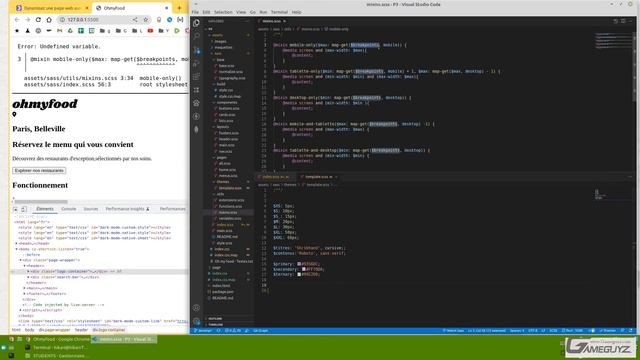This screenshot has height=360, width=640.
Task: Collapse the layouts folder in Explorer
Action: [222, 127]
